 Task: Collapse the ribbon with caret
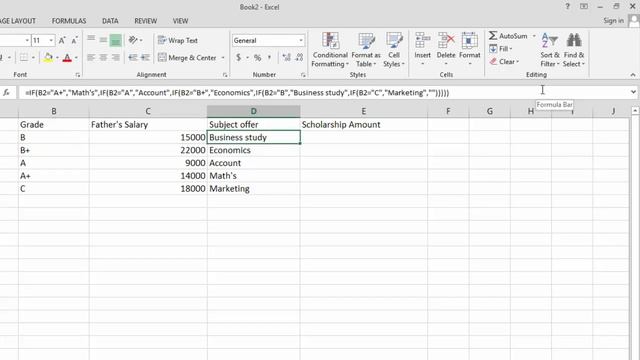pos(633,75)
